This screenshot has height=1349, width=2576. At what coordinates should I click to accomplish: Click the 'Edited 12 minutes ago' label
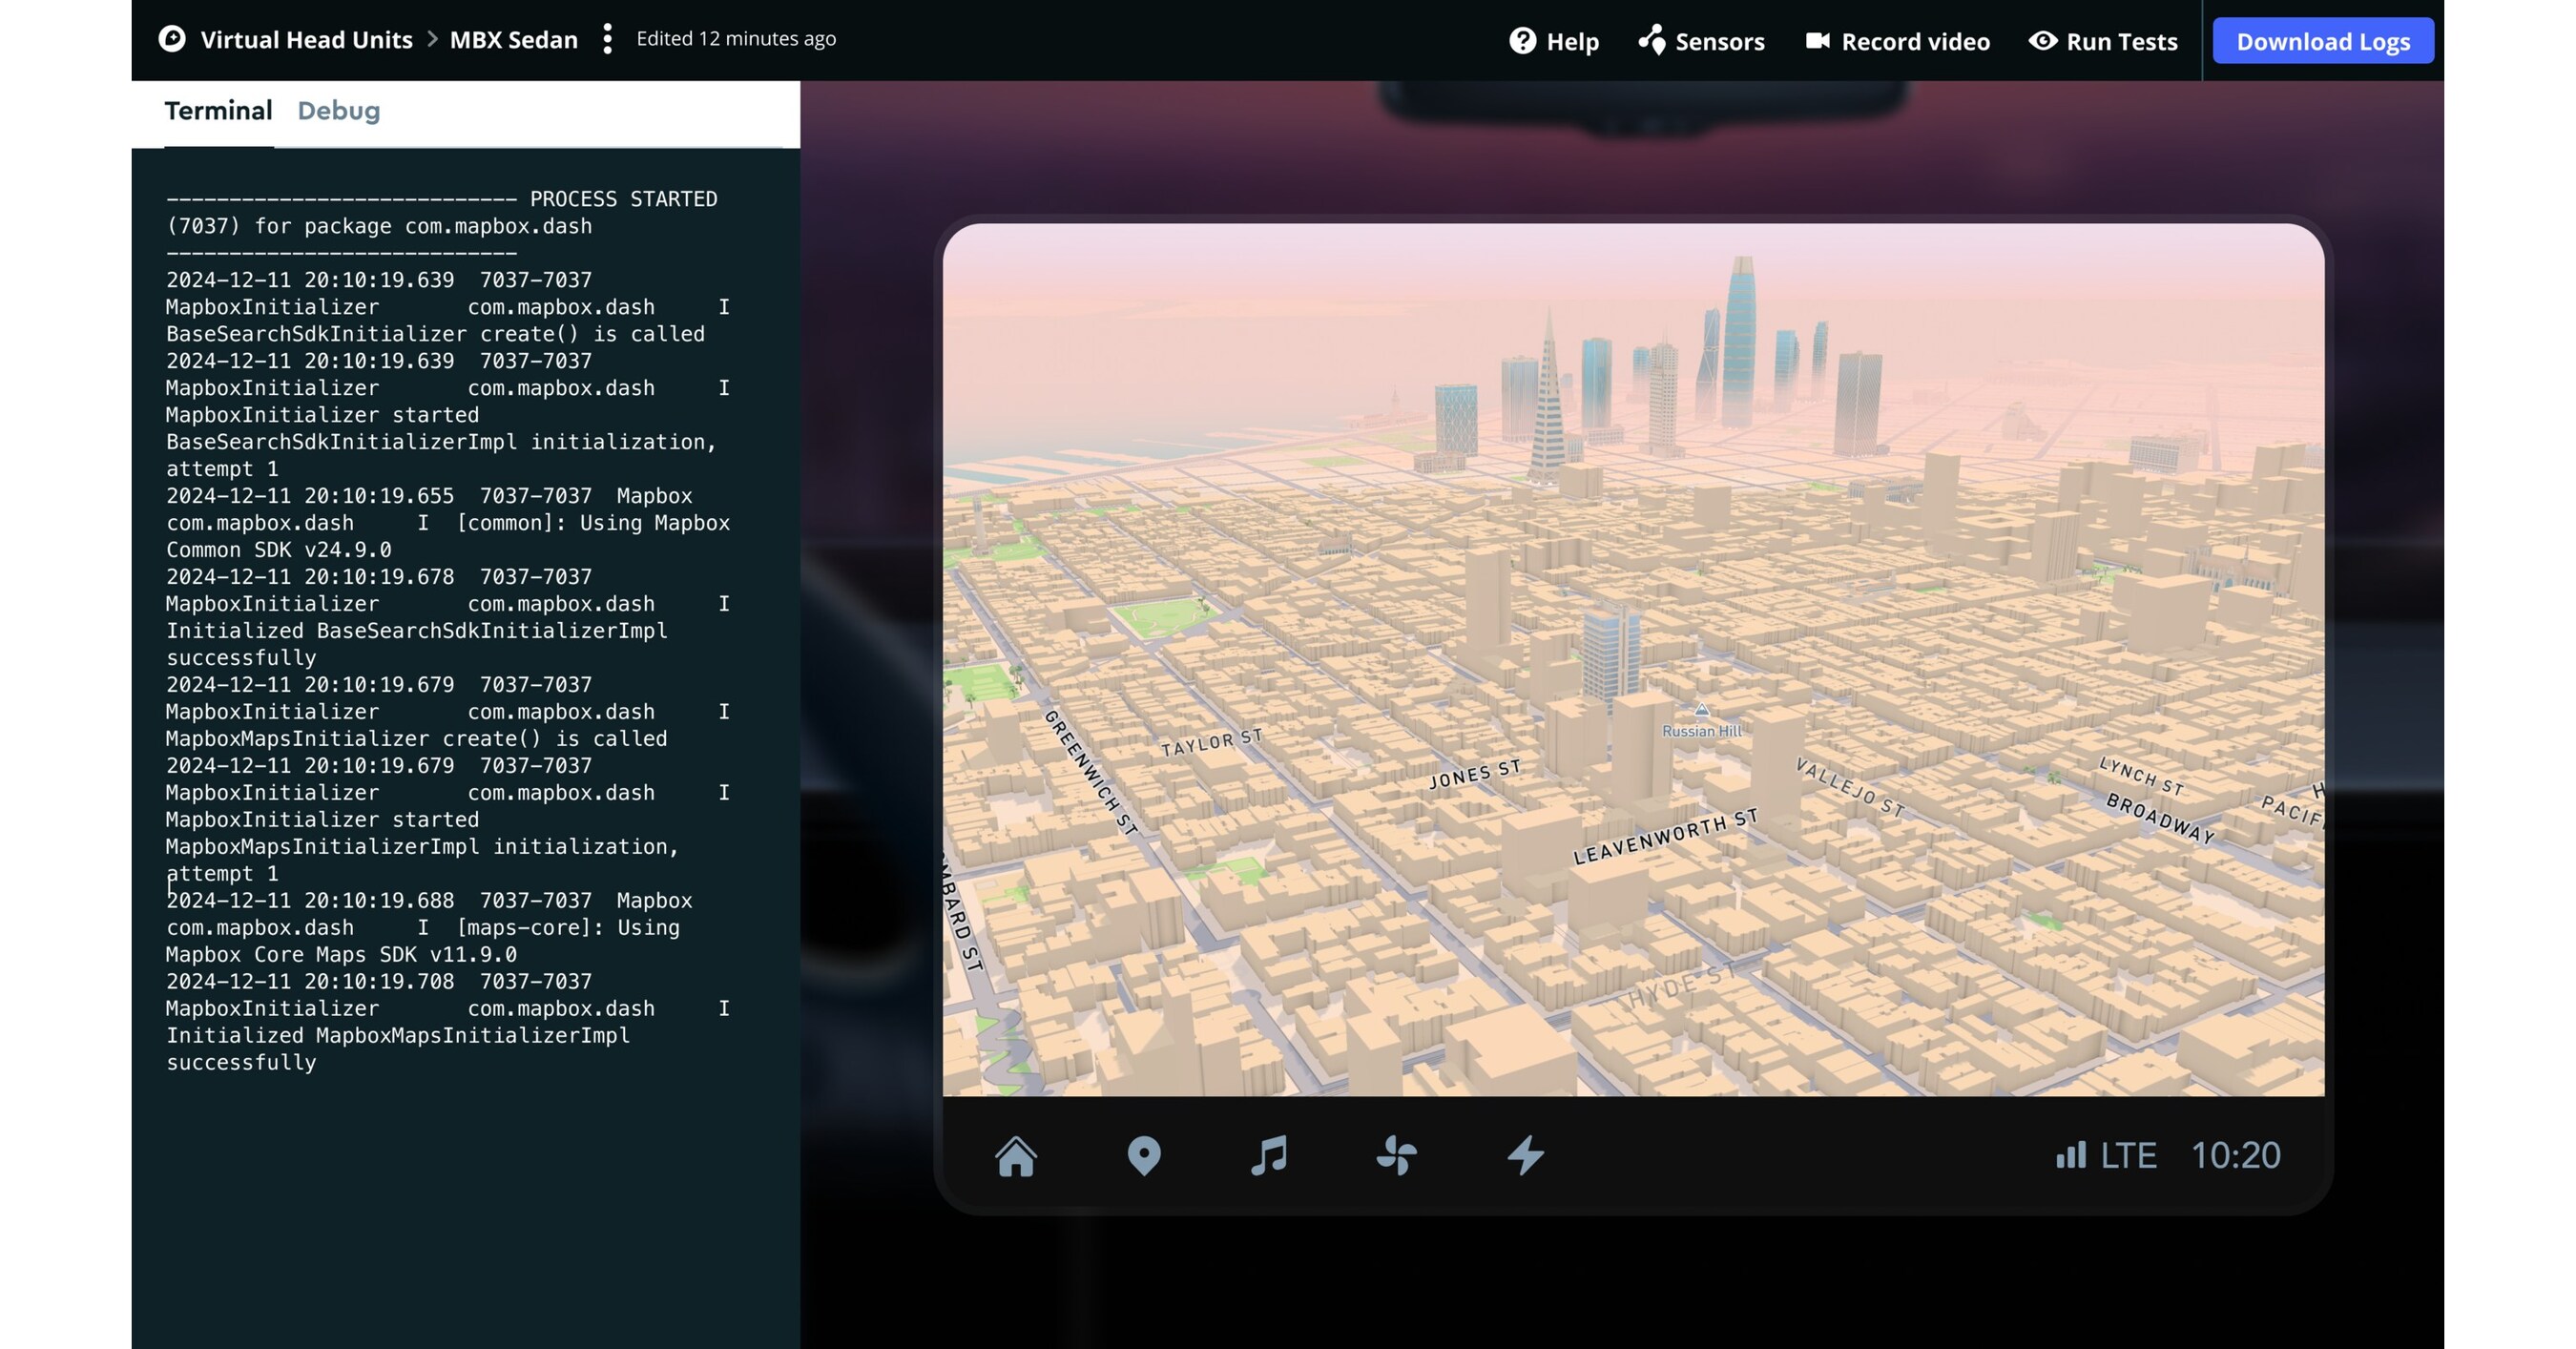[735, 39]
